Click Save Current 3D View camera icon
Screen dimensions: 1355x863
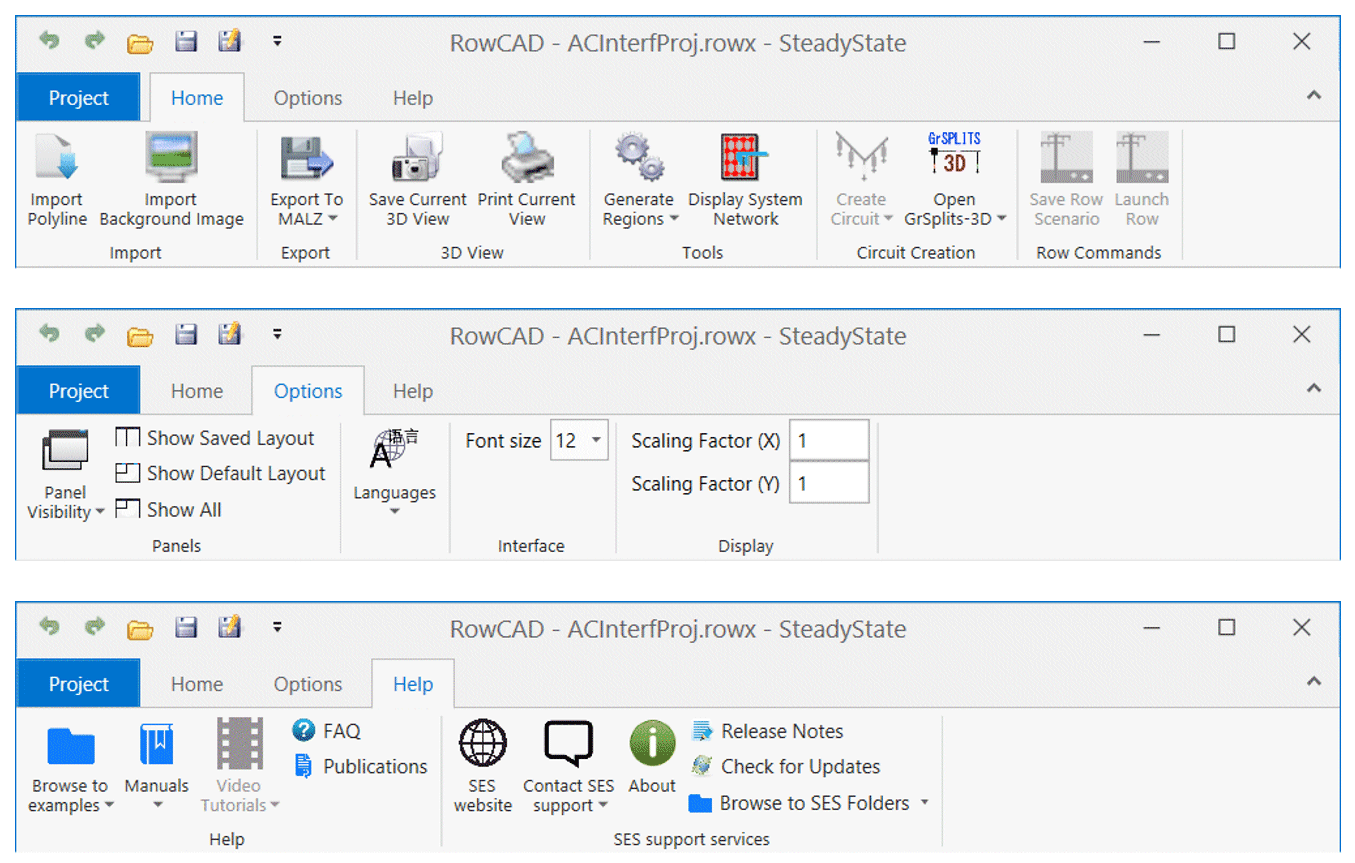tap(417, 159)
